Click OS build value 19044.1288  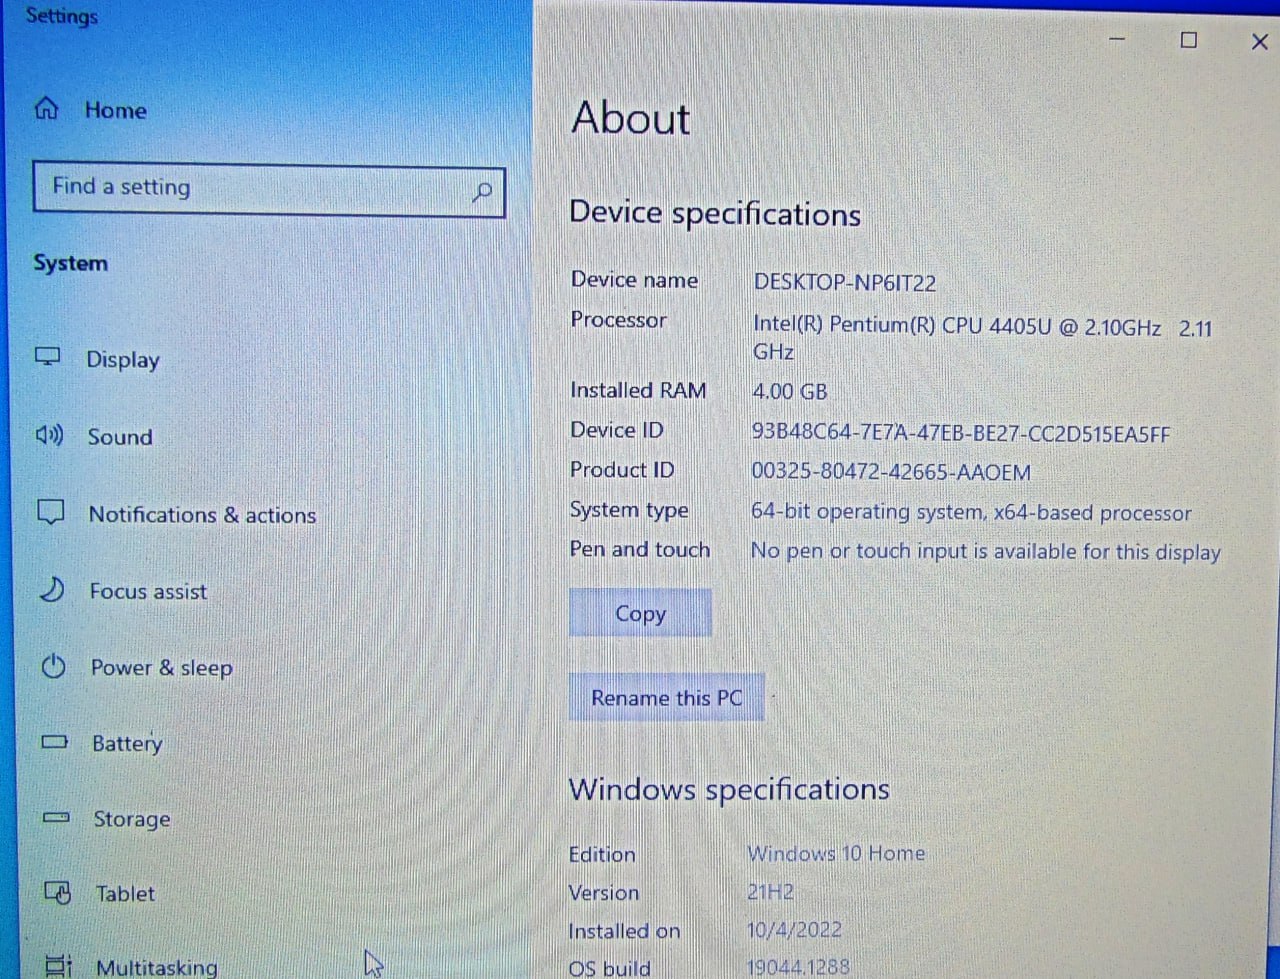coord(797,967)
